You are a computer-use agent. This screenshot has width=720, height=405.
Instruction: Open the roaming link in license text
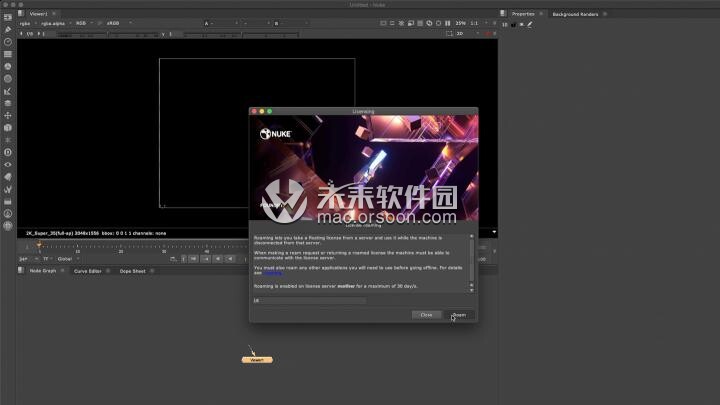(273, 273)
